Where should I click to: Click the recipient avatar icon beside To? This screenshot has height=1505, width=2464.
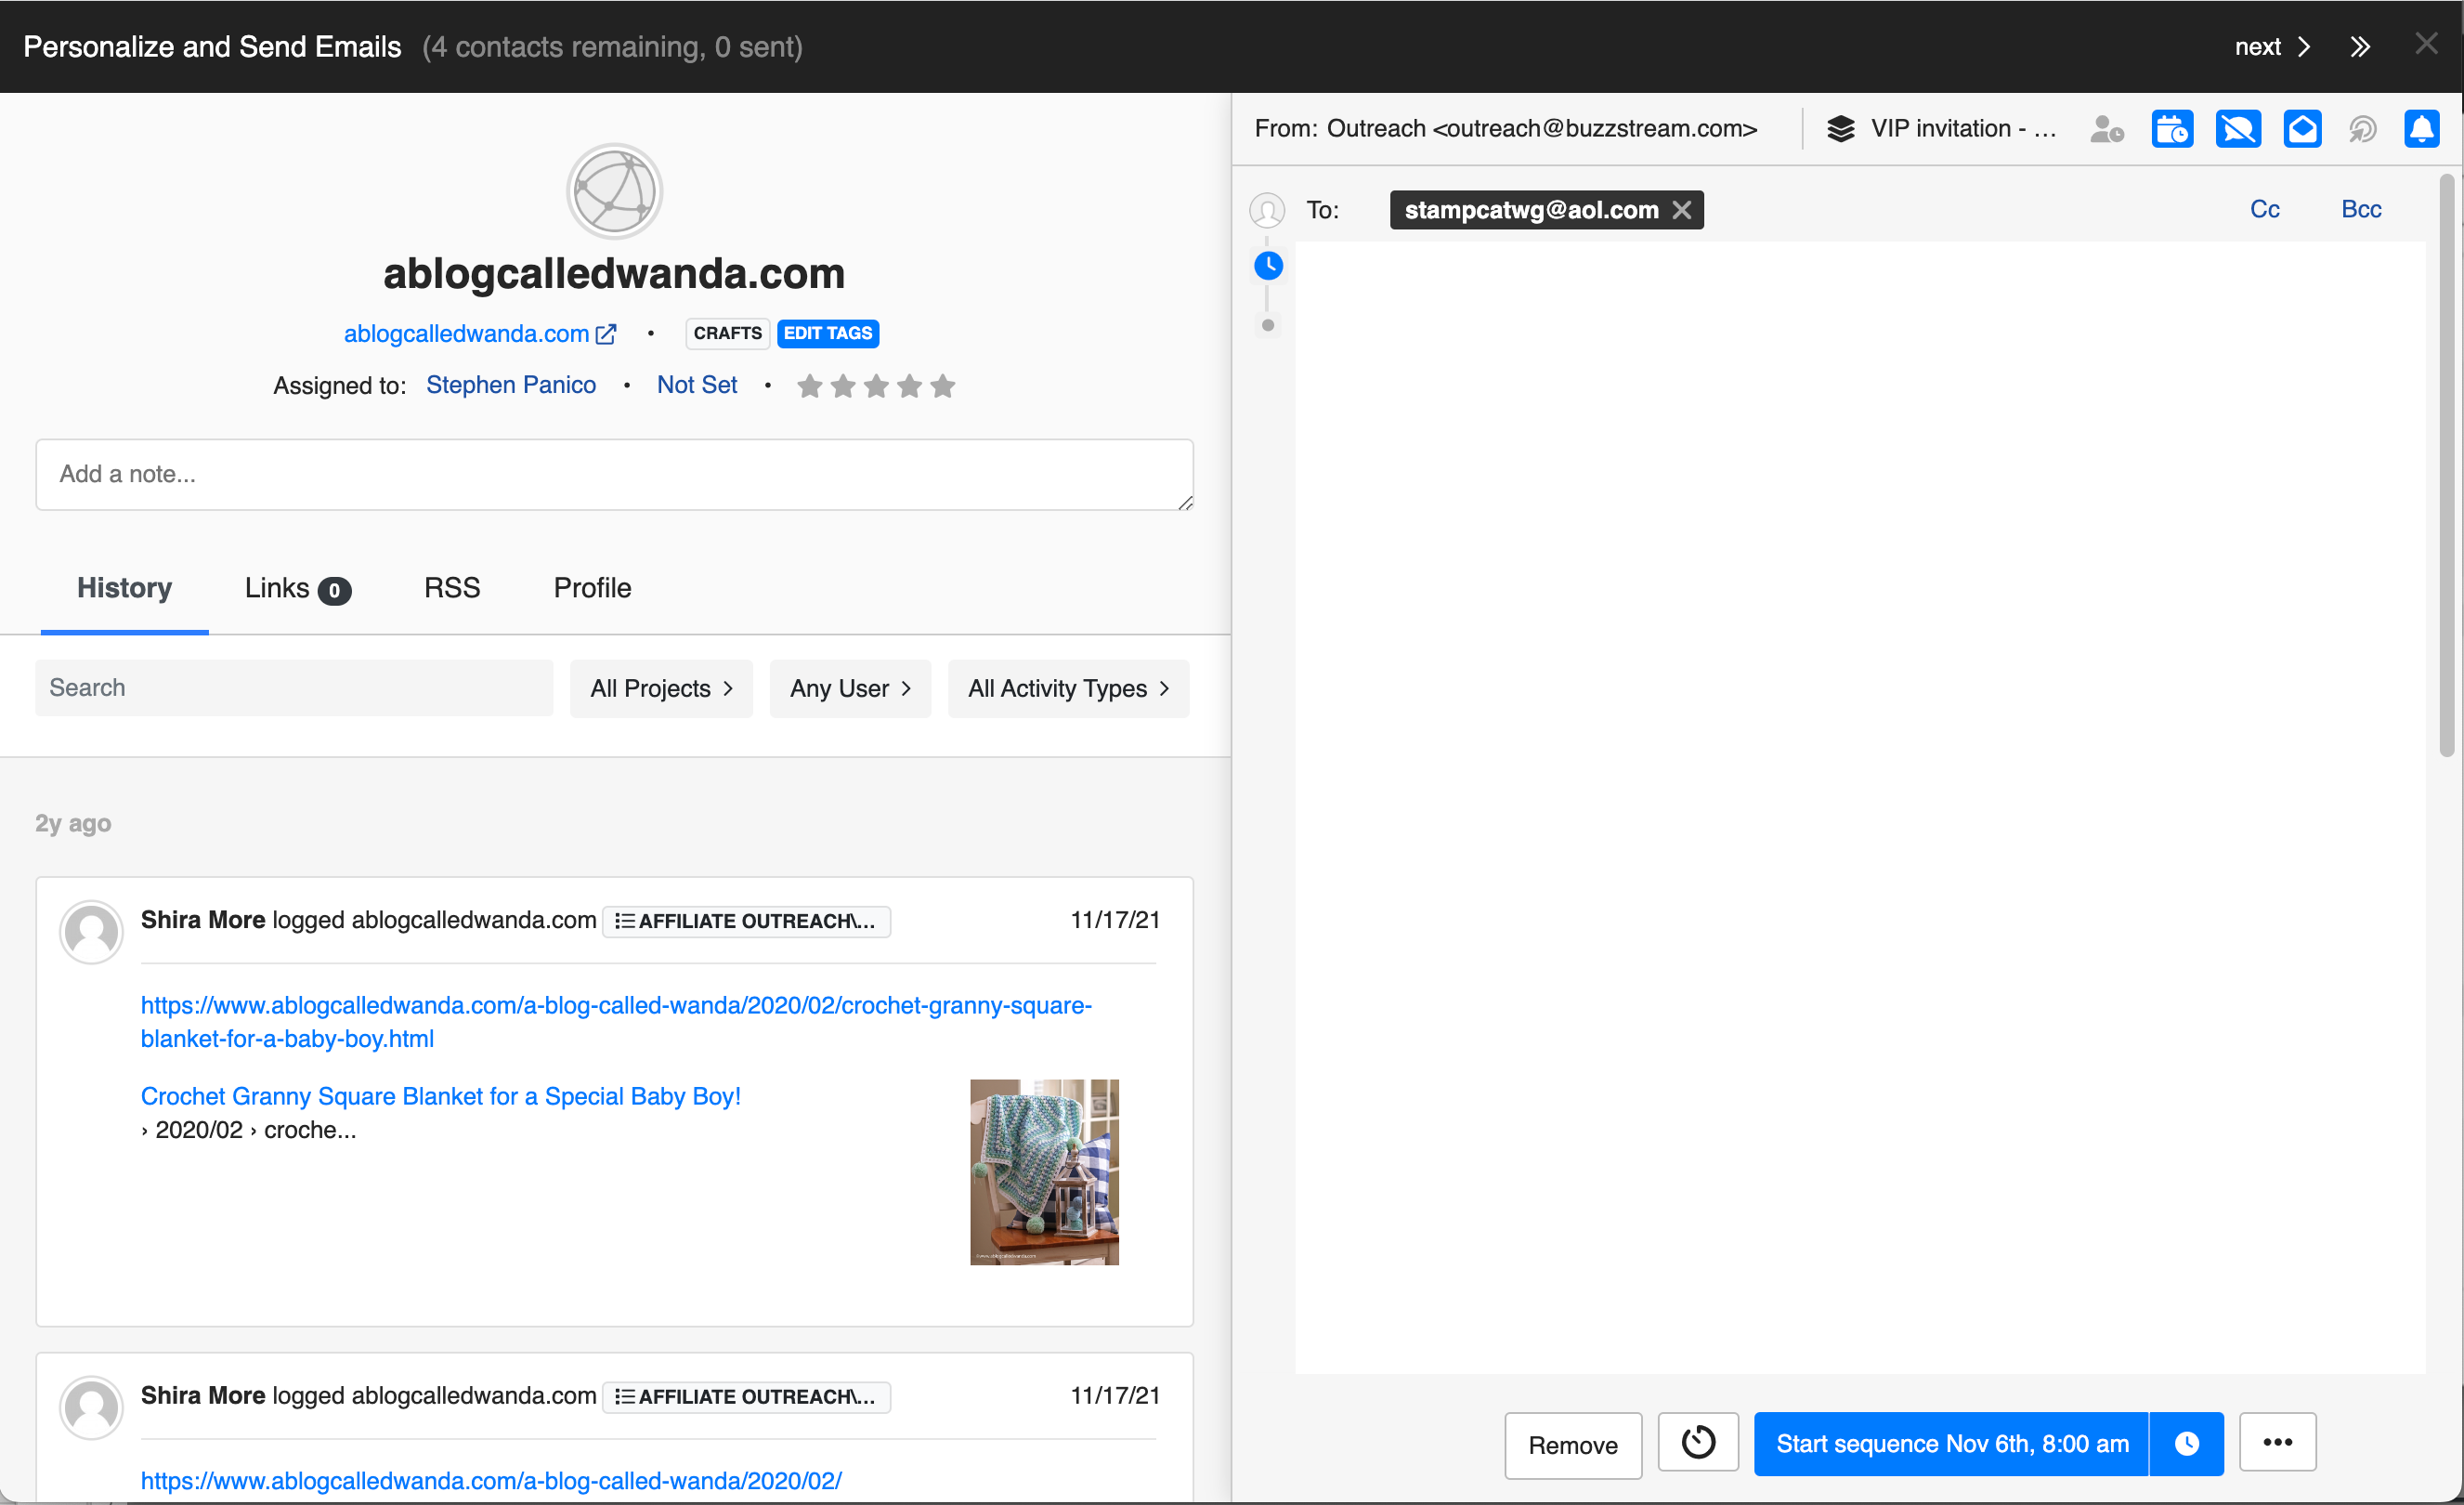(x=1267, y=210)
